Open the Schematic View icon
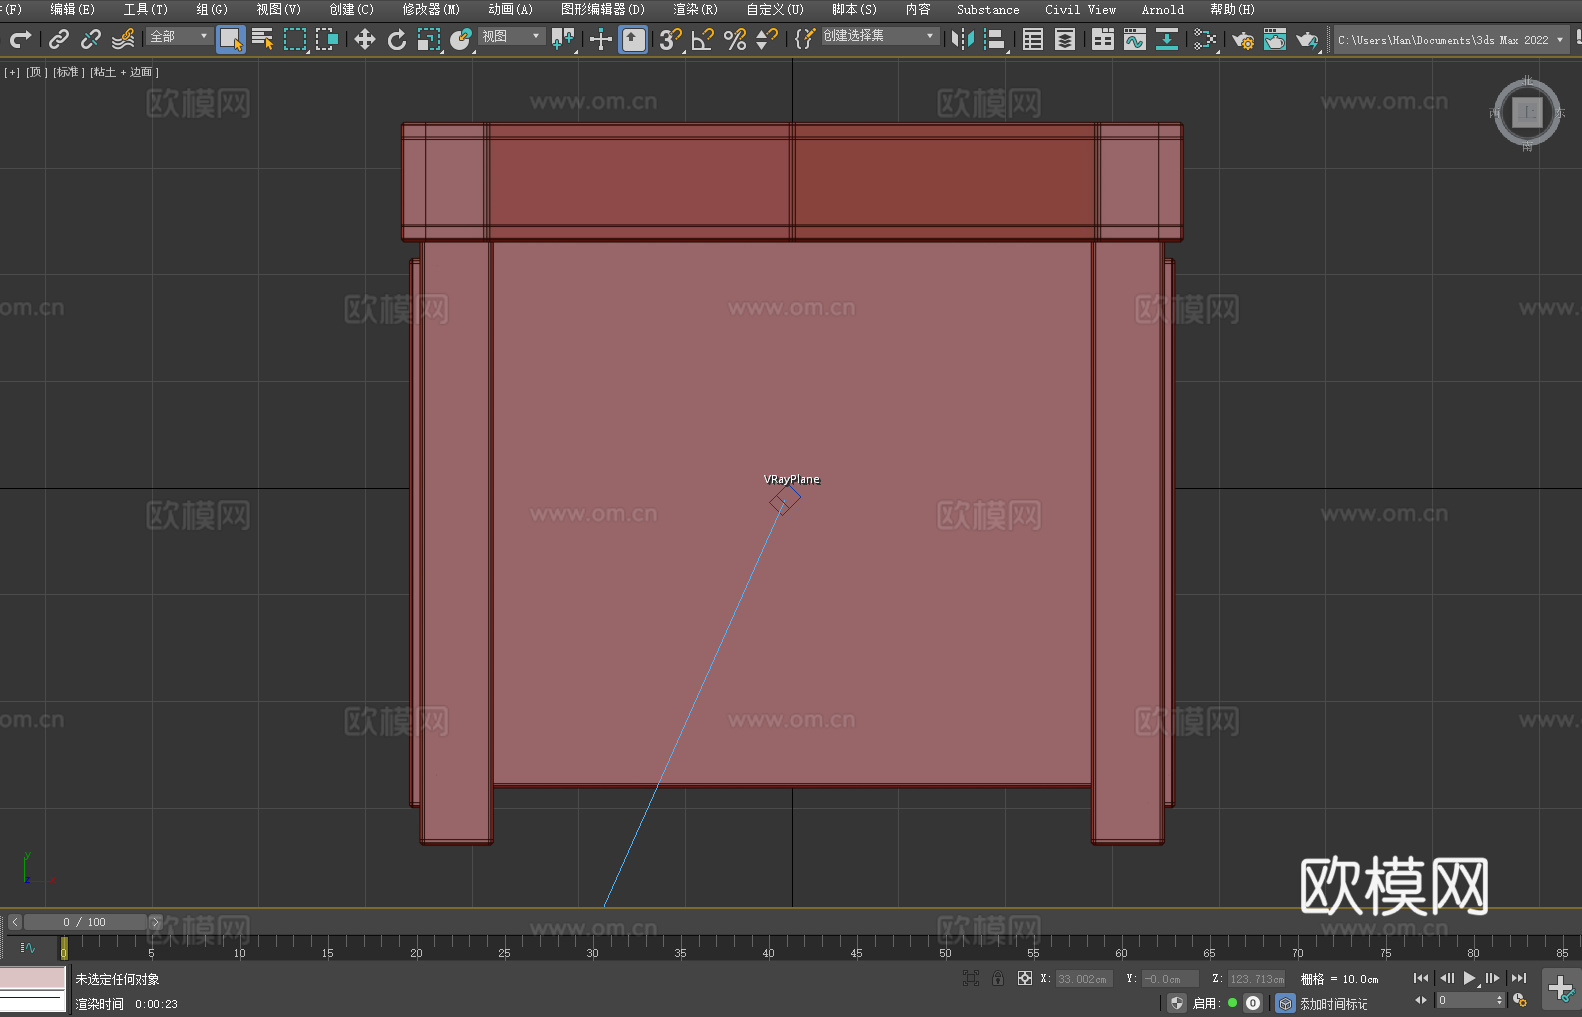The width and height of the screenshot is (1582, 1017). [1205, 40]
